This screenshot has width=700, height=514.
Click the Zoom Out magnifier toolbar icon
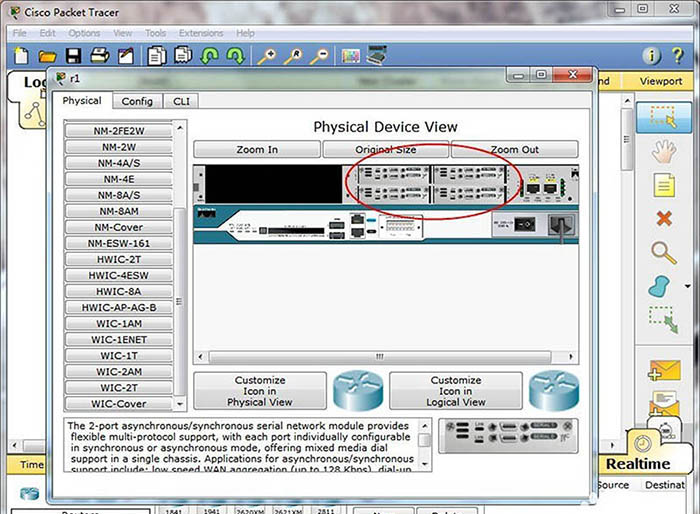[320, 56]
